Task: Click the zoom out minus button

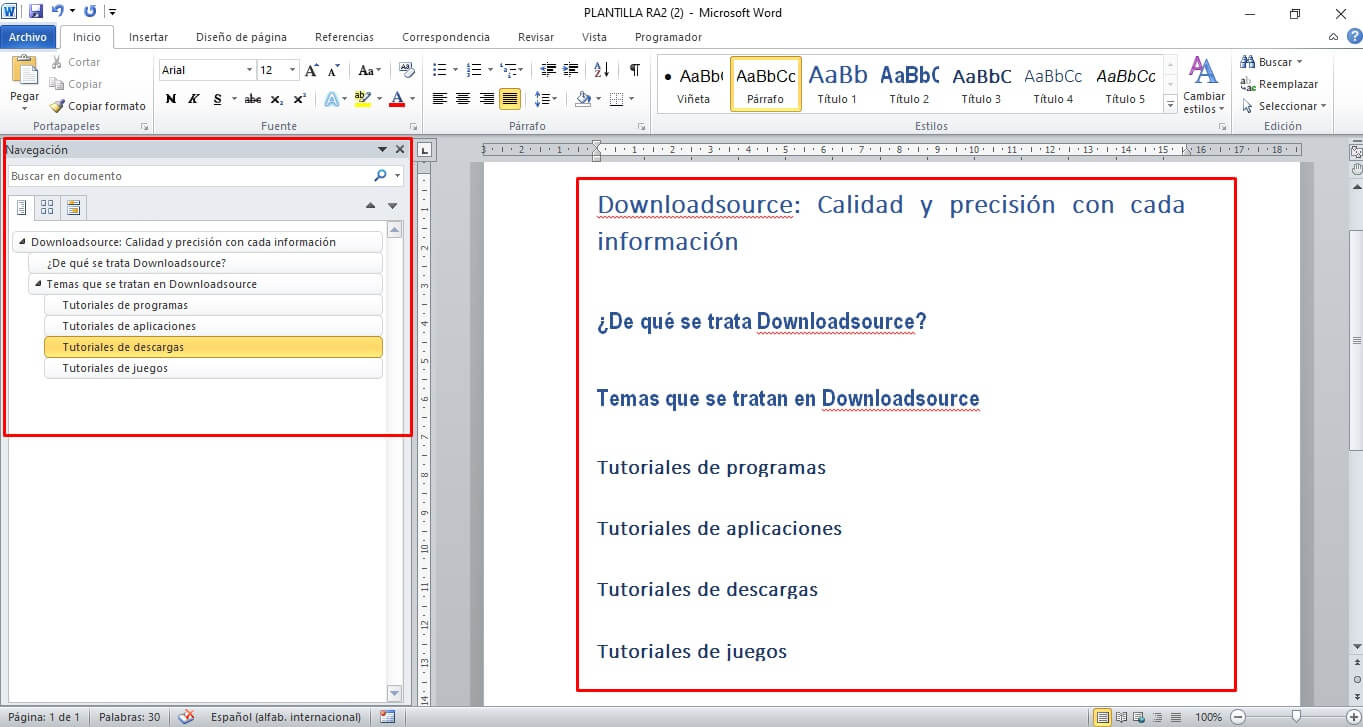Action: click(1237, 717)
